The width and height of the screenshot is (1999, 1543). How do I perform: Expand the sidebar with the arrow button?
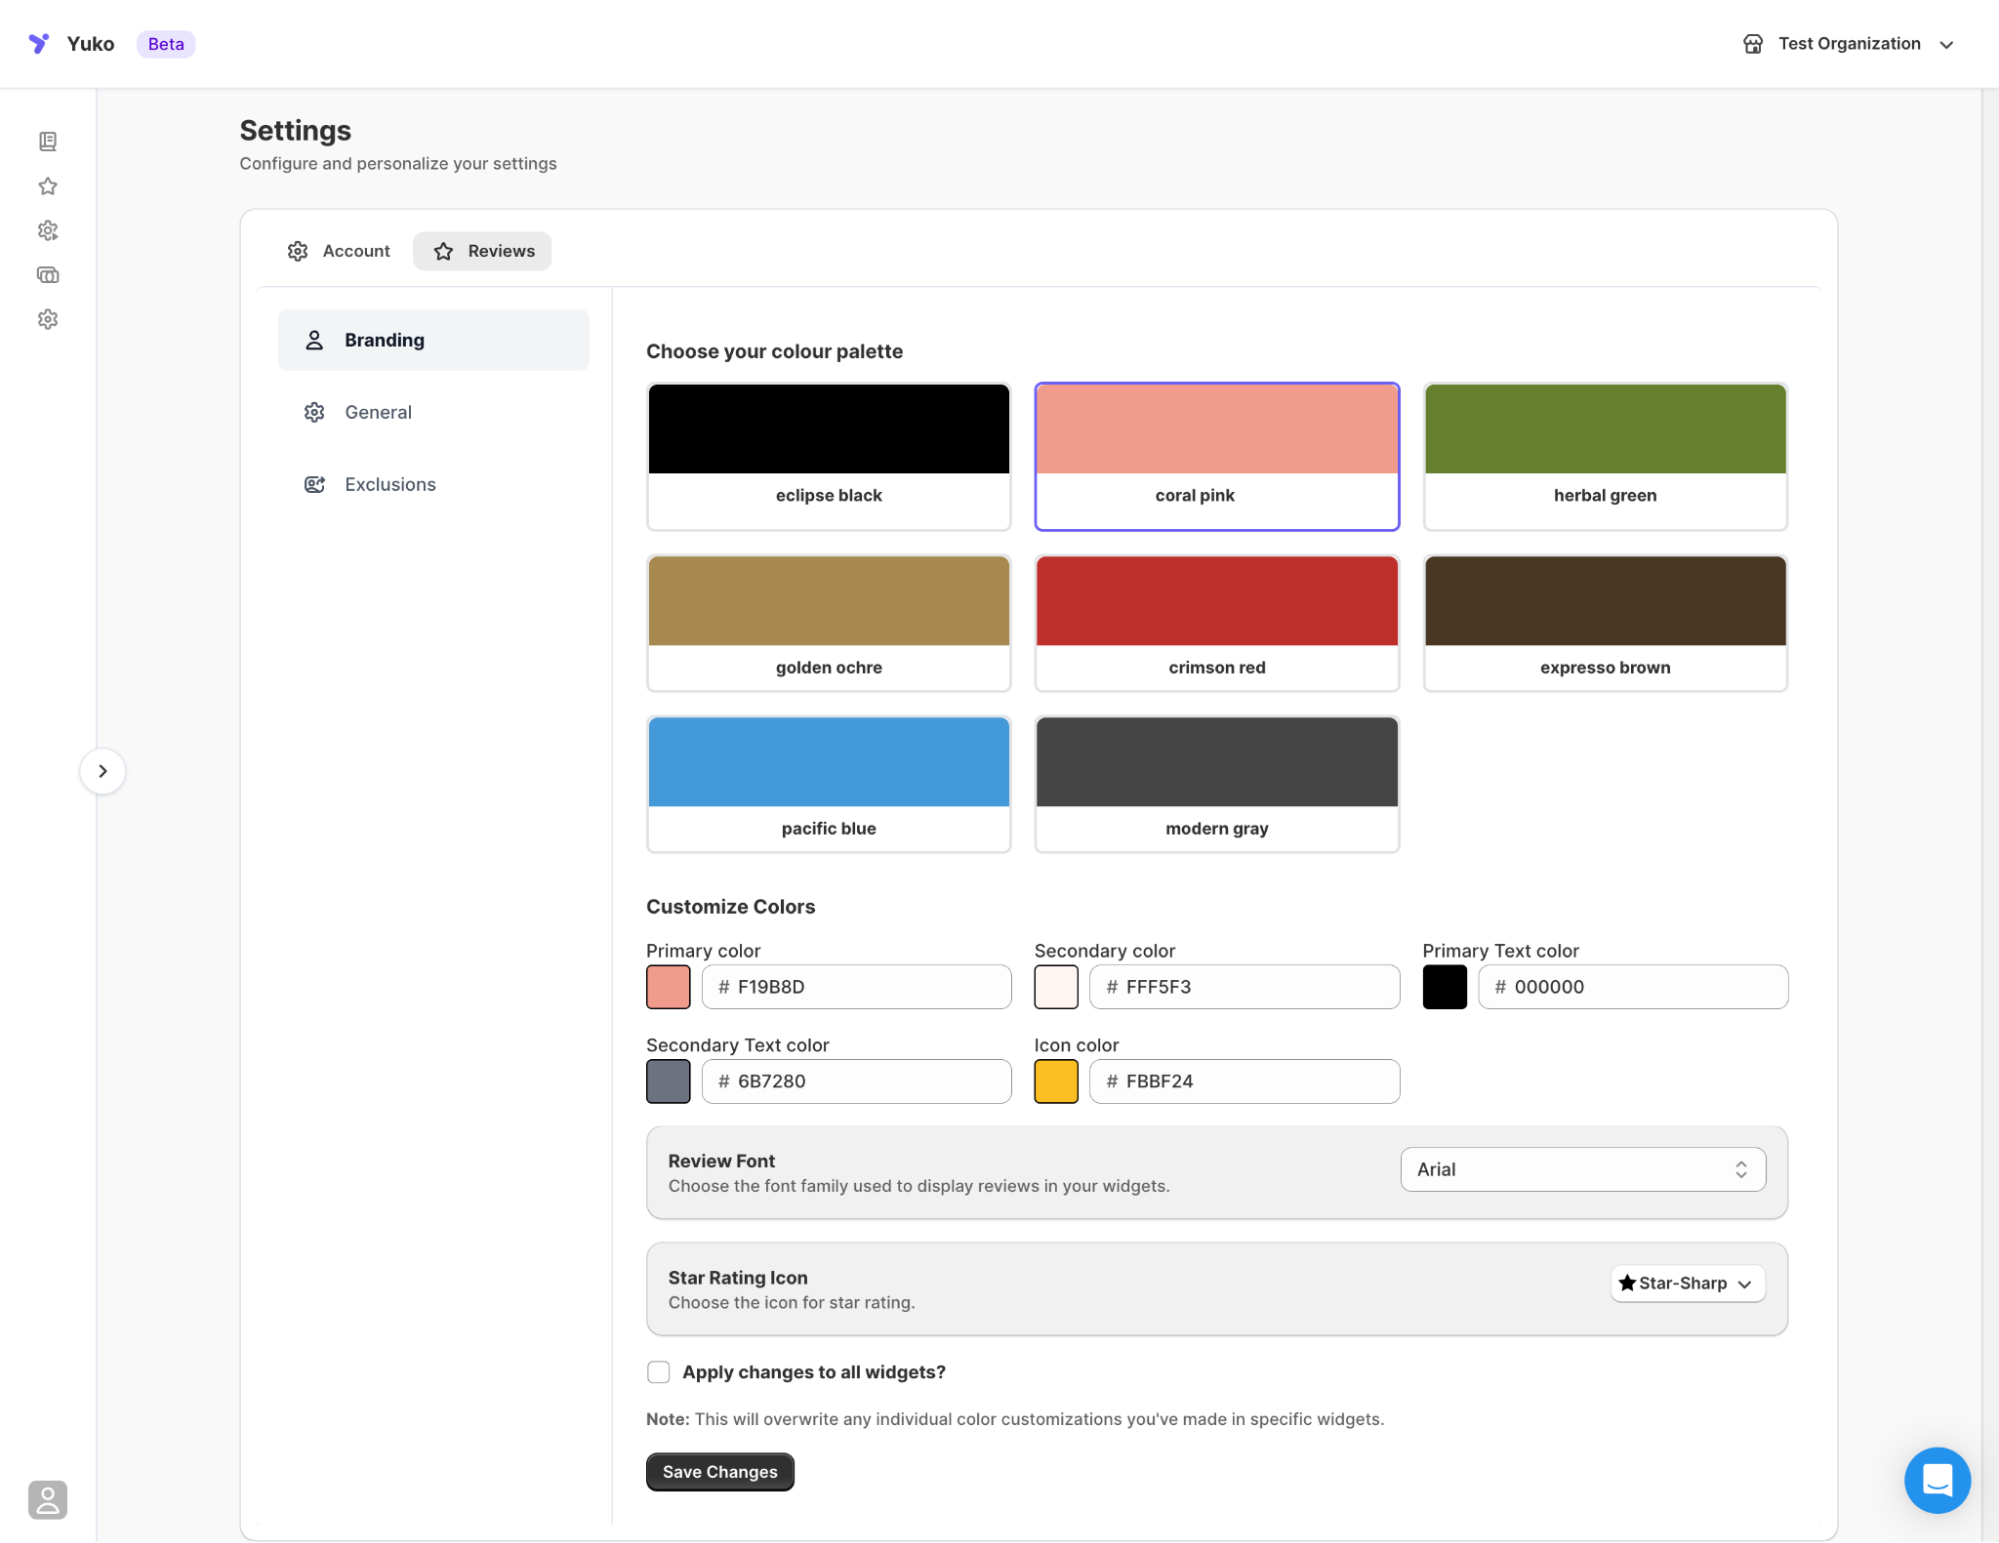[102, 771]
